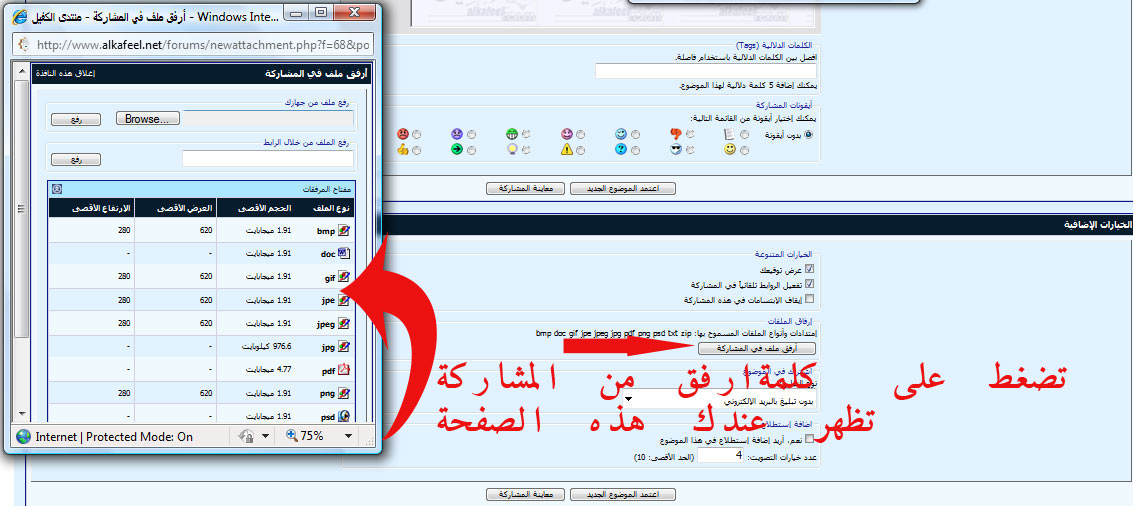
Task: Click the 'أرفق ملف في المشاركة' button
Action: (755, 348)
